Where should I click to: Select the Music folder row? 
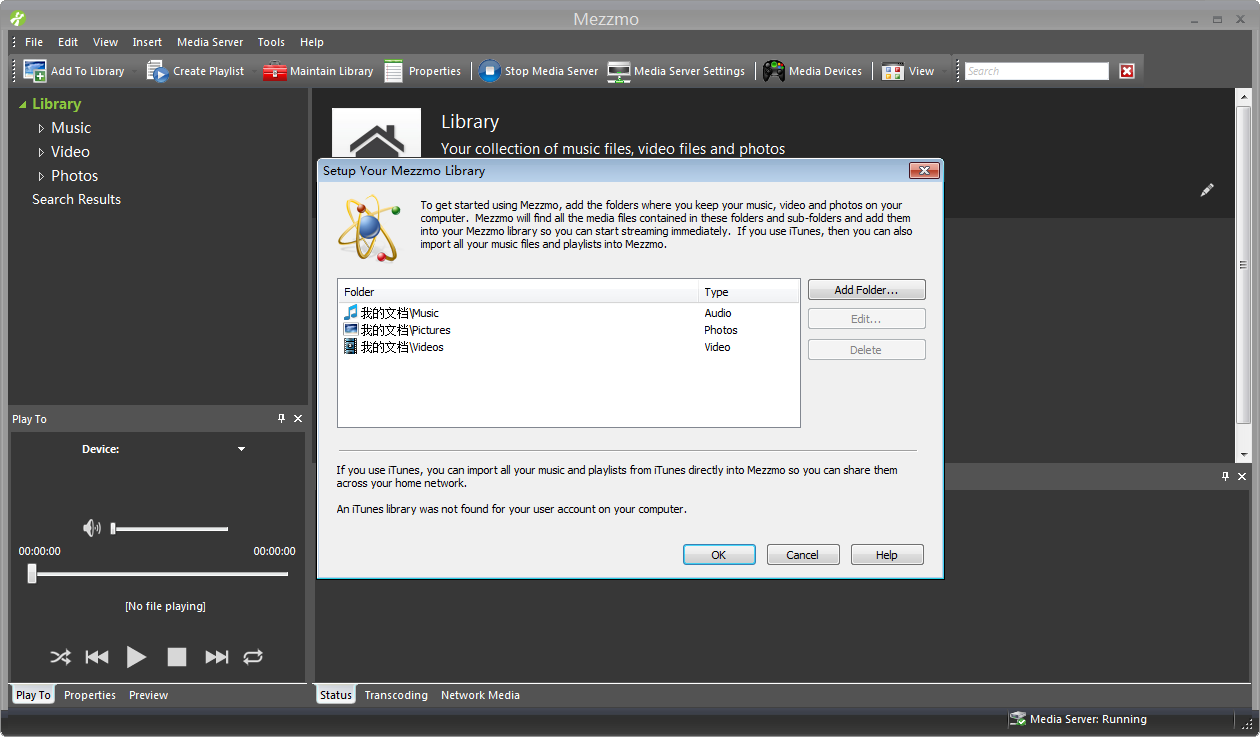[569, 313]
